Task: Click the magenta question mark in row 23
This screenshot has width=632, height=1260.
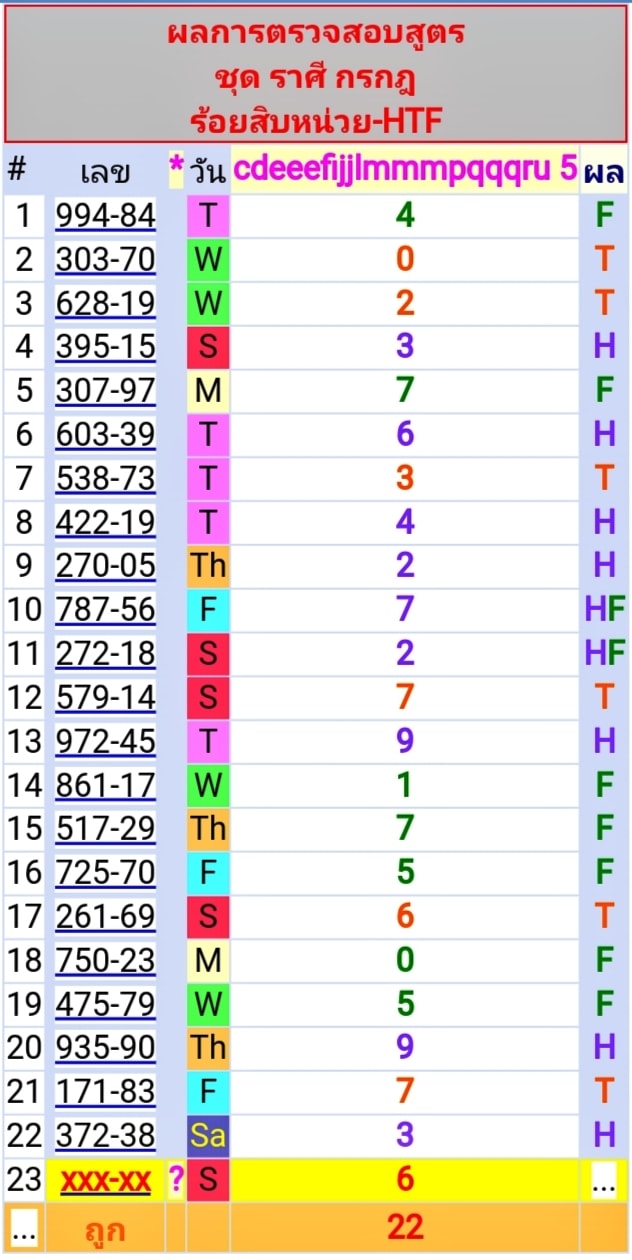Action: [x=176, y=1180]
